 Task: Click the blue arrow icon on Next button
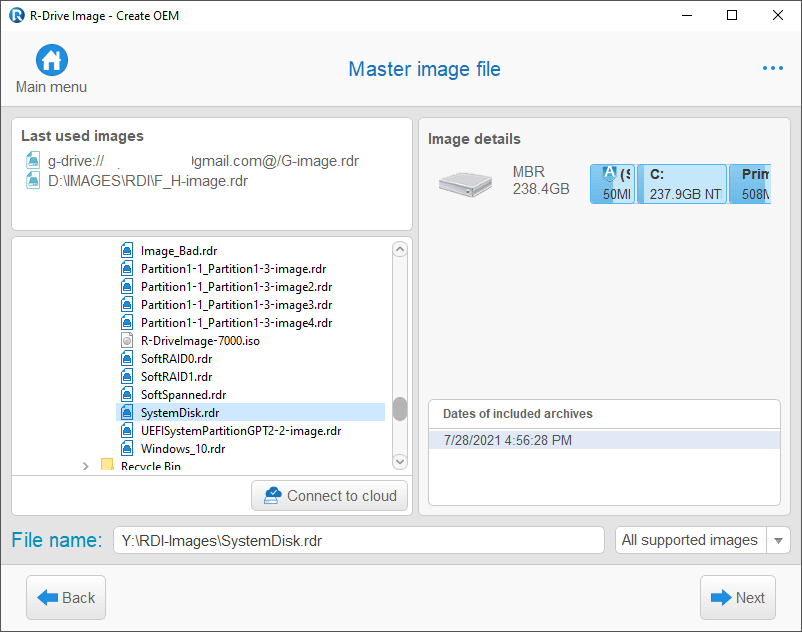coord(721,597)
